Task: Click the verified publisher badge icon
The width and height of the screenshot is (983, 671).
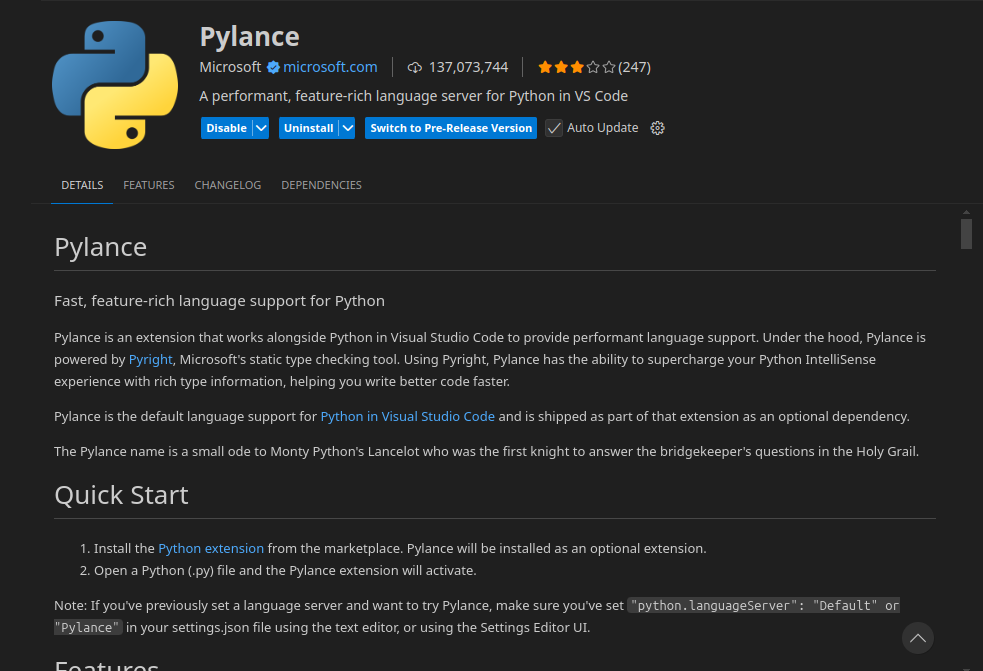Action: pos(272,68)
